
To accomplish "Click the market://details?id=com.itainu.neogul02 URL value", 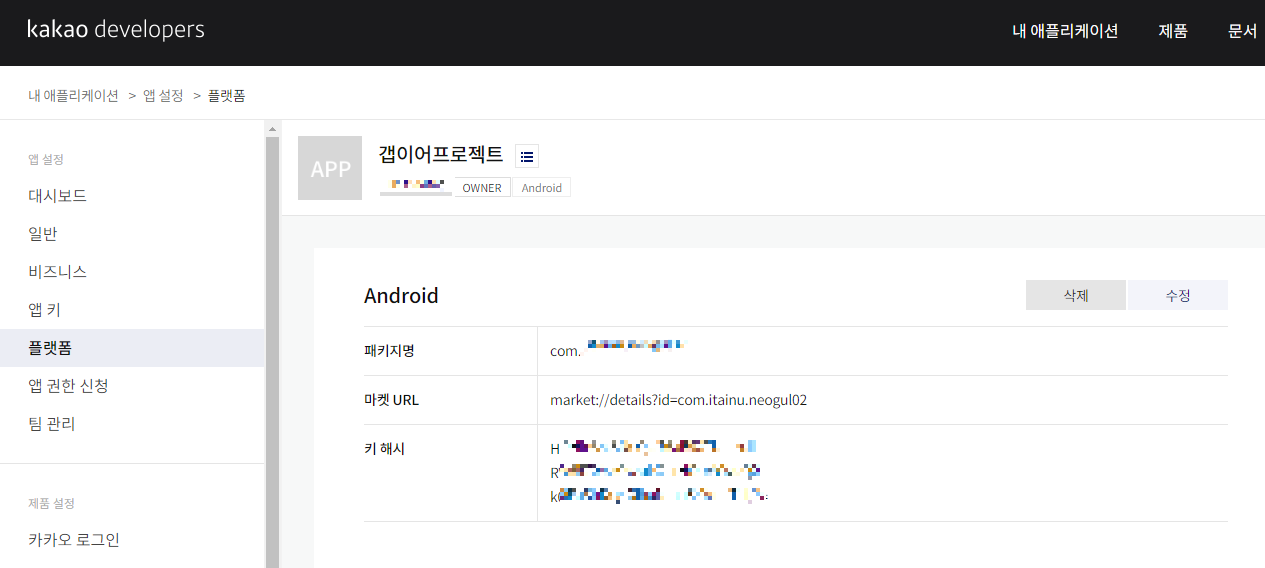I will [x=679, y=400].
